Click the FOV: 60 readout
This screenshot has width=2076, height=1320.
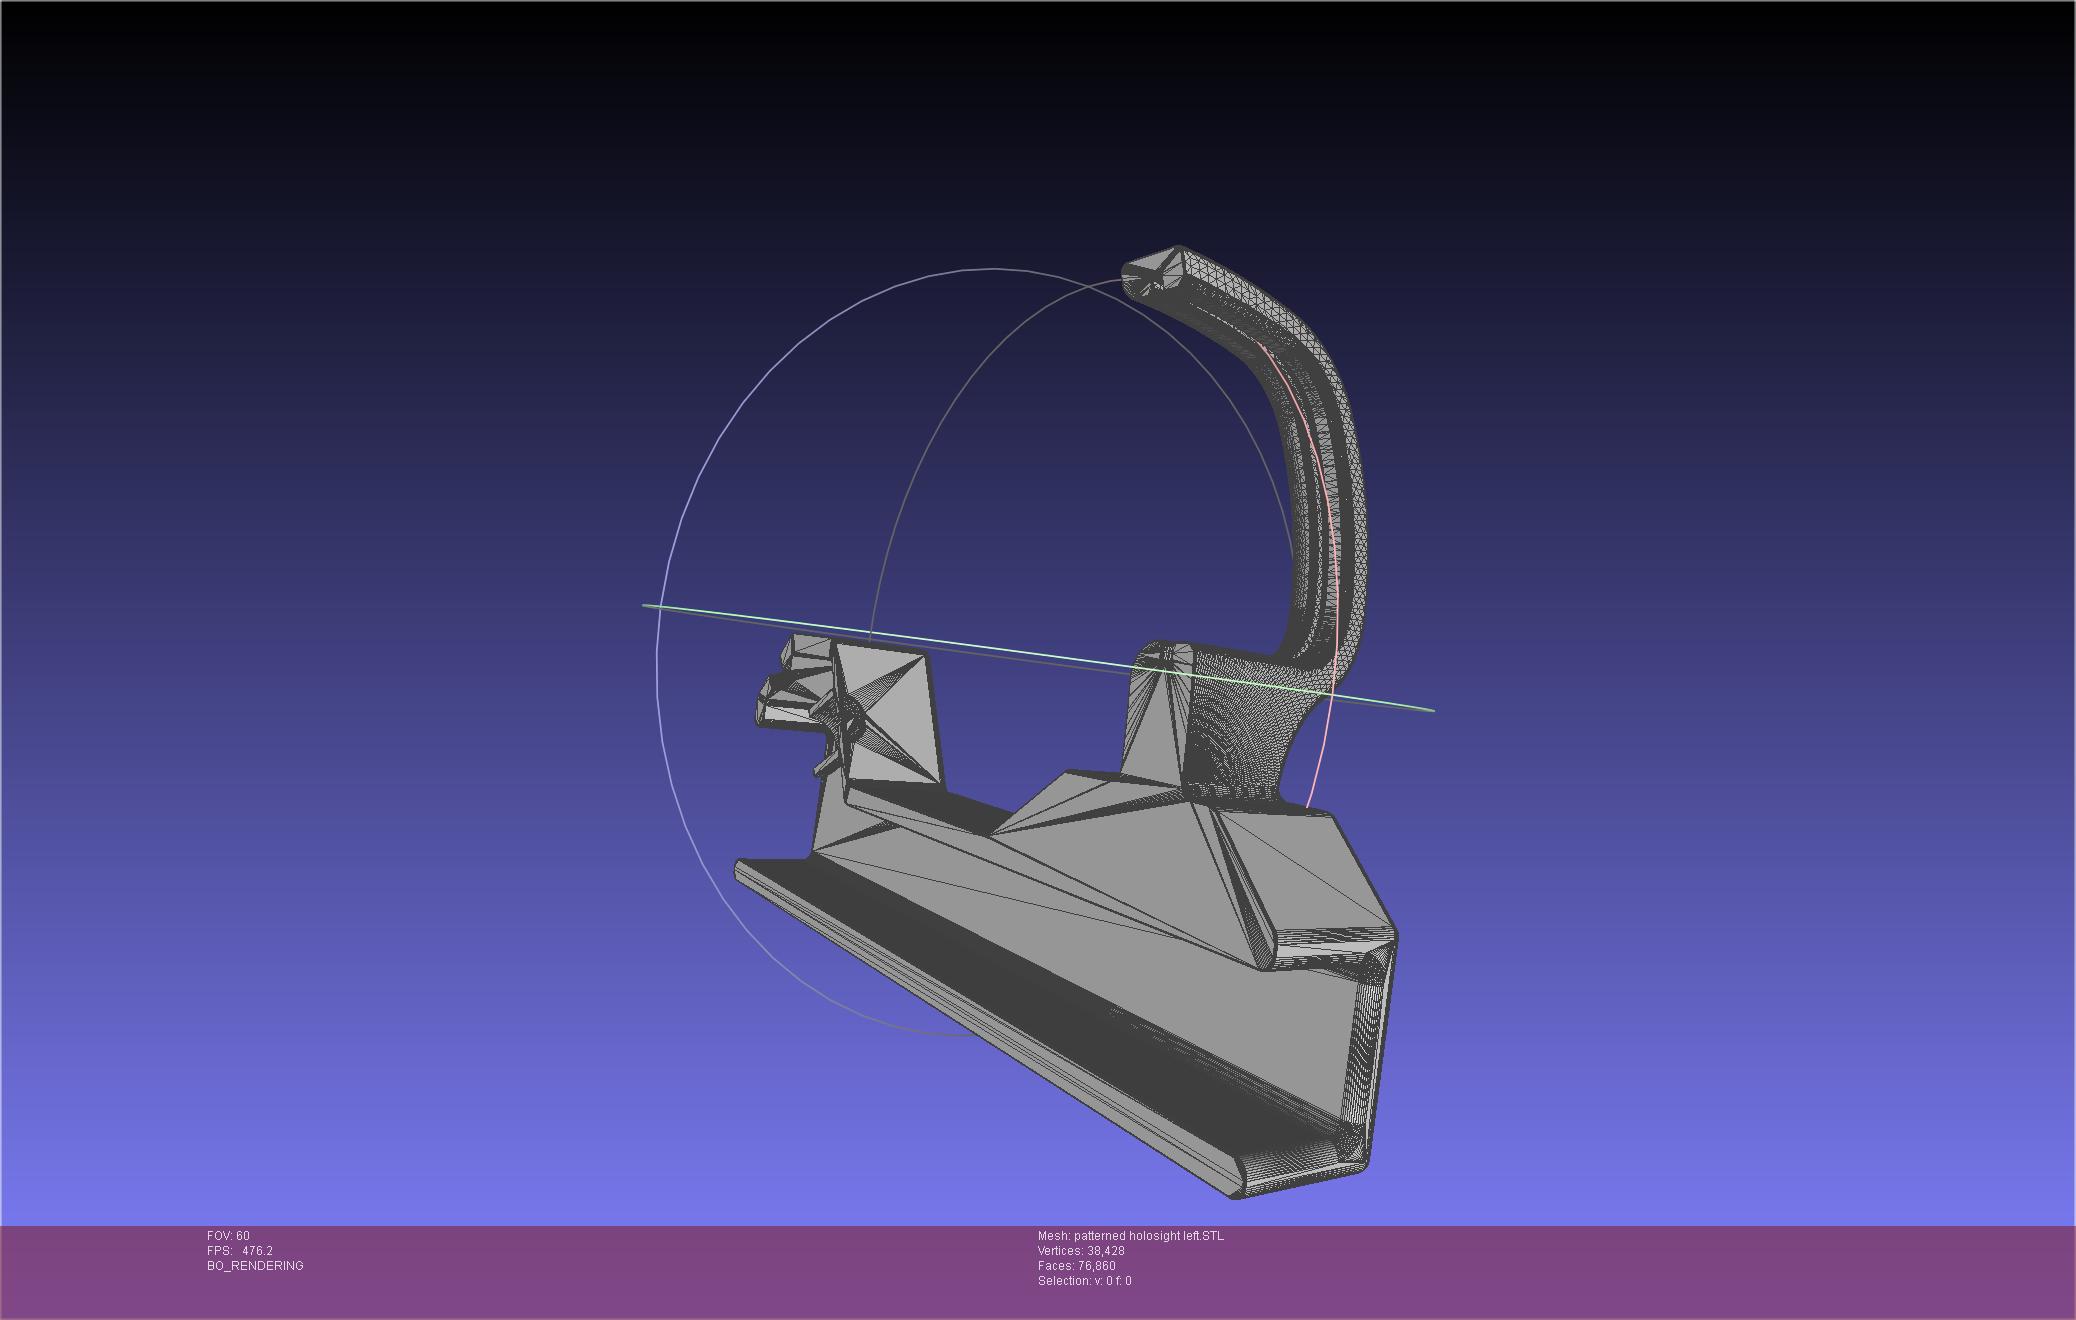(x=228, y=1236)
